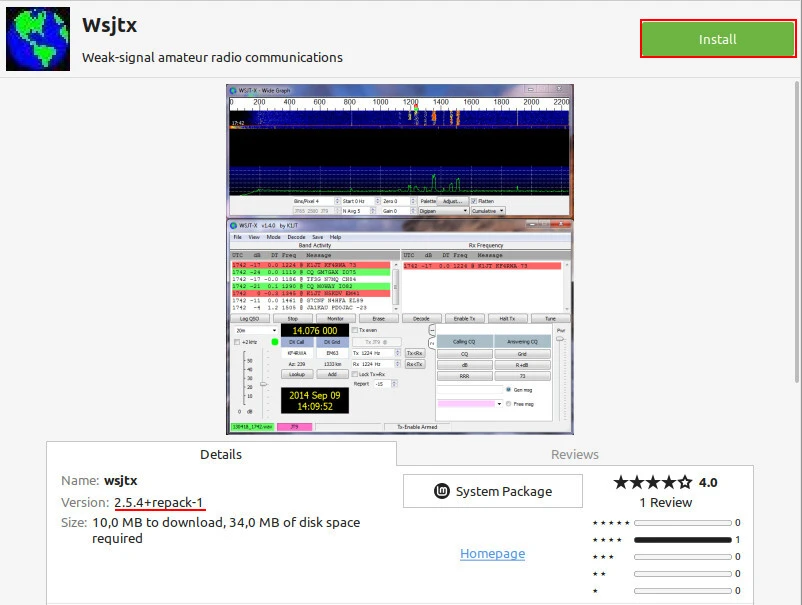The width and height of the screenshot is (802, 605).
Task: Click the 14.076 000 frequency display
Action: pos(314,330)
